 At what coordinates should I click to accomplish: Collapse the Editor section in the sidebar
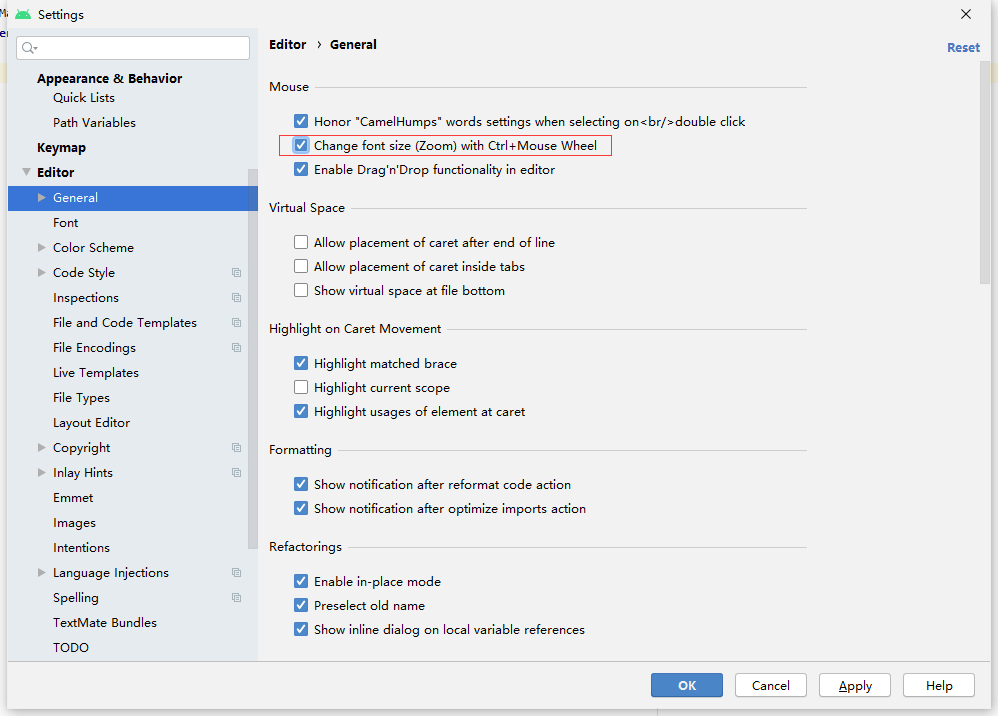click(x=25, y=172)
